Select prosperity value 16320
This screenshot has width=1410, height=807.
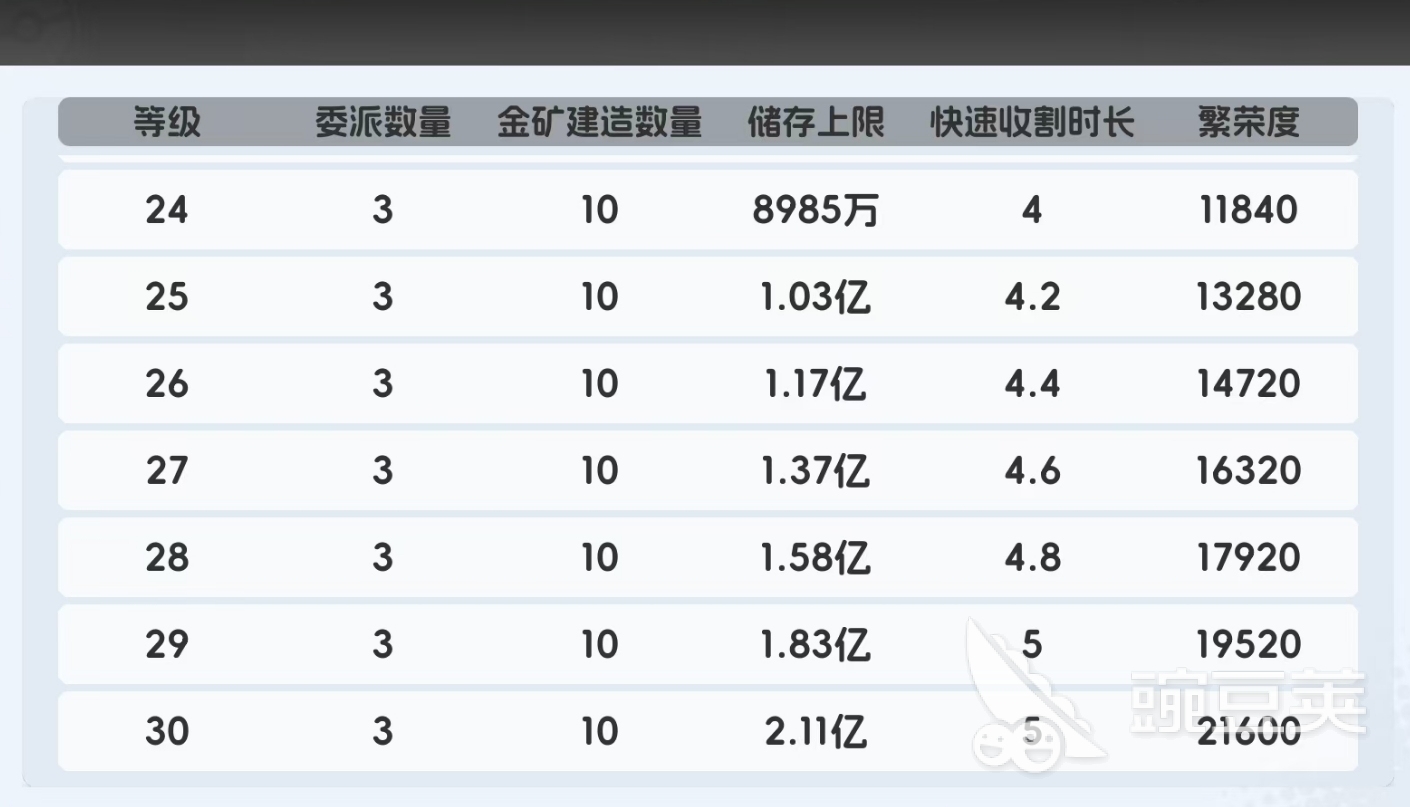click(x=1249, y=471)
